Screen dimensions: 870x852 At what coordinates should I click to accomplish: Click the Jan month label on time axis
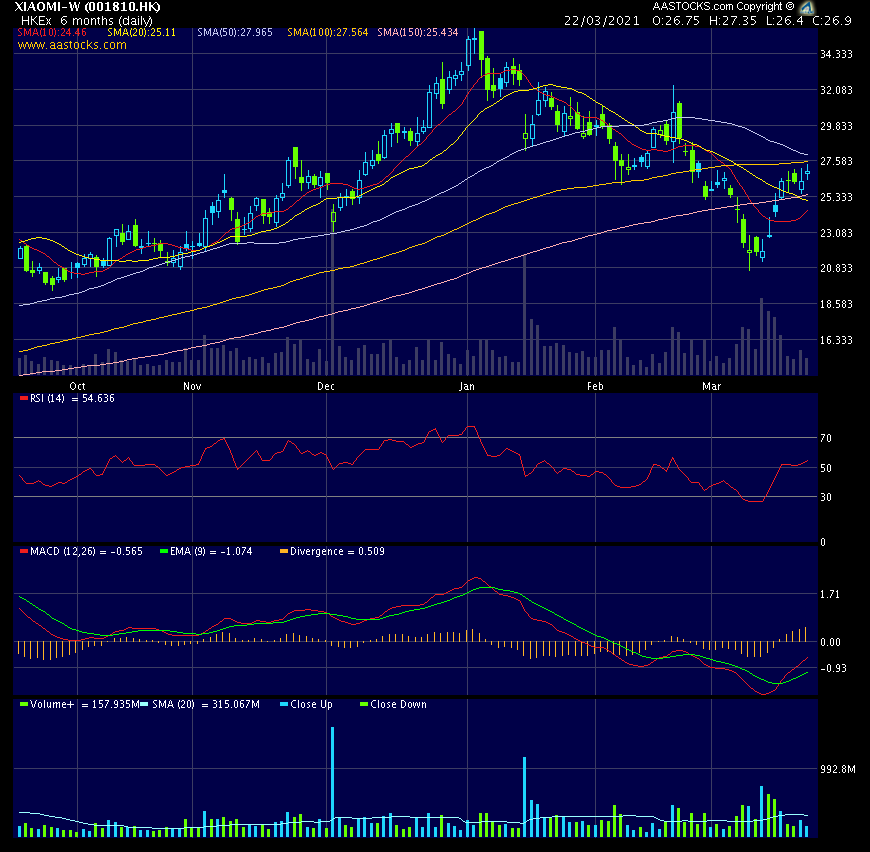point(467,386)
